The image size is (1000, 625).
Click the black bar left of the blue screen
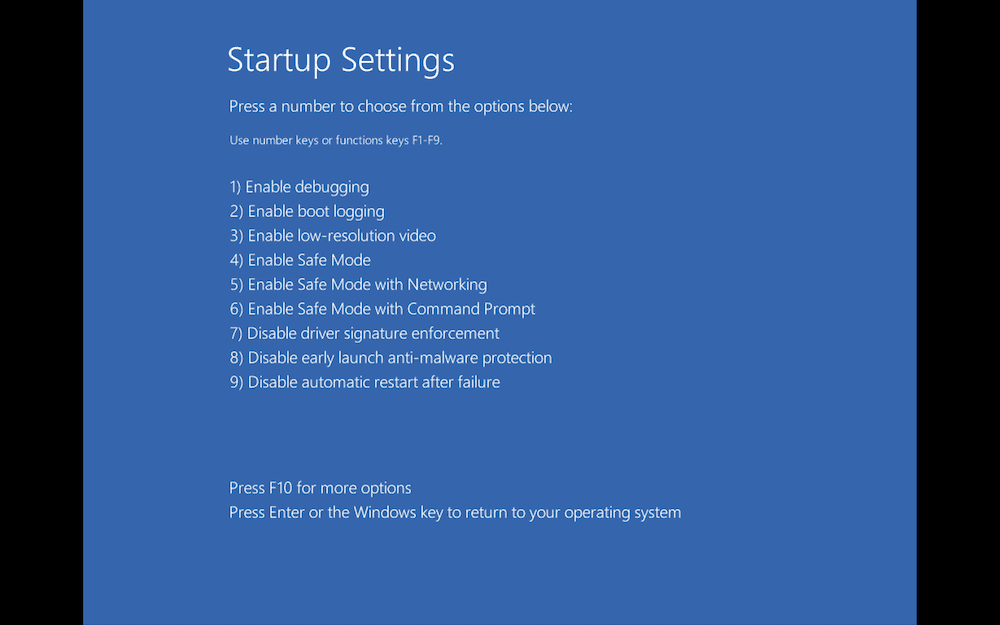coord(41,312)
